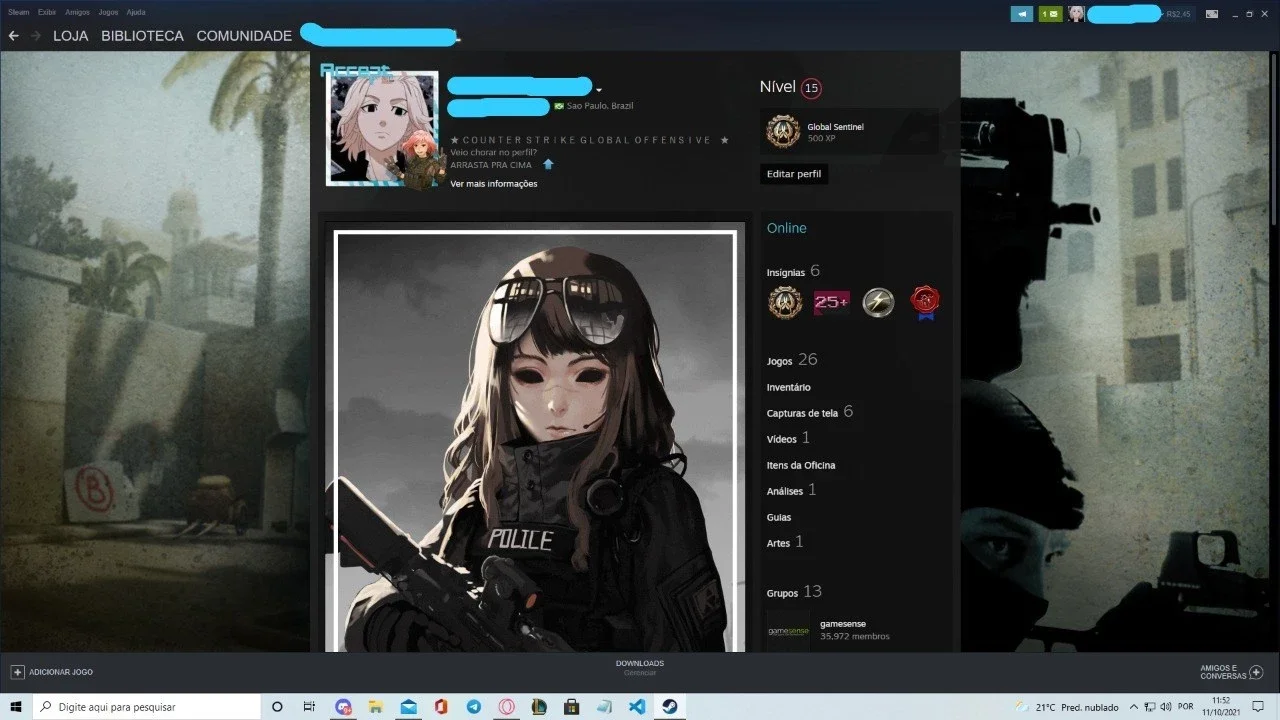Click ADICIONAR JOGO text
The width and height of the screenshot is (1280, 720).
[x=61, y=672]
